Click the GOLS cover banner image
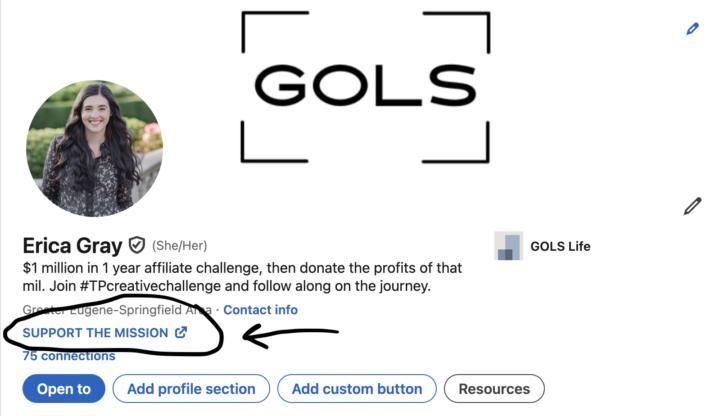Screen dimensions: 720x416 365,86
